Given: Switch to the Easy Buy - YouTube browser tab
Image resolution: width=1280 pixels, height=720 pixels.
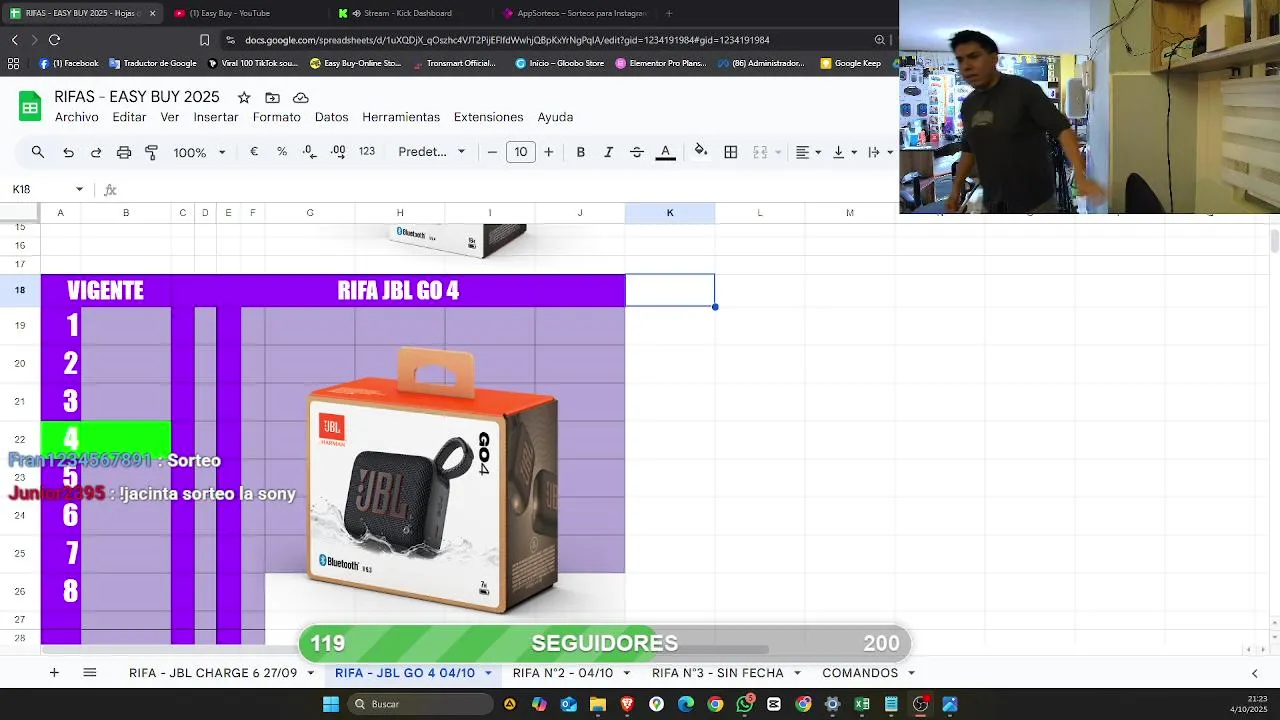Looking at the screenshot, I should [229, 13].
